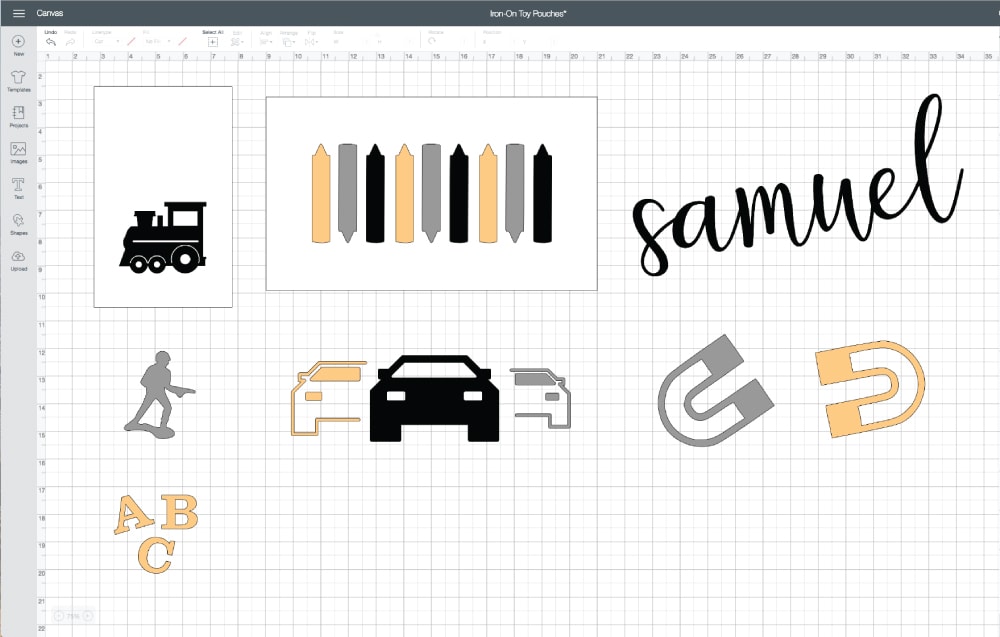Open the hamburger menu next to Canvas
This screenshot has height=637, width=1000.
click(x=18, y=13)
